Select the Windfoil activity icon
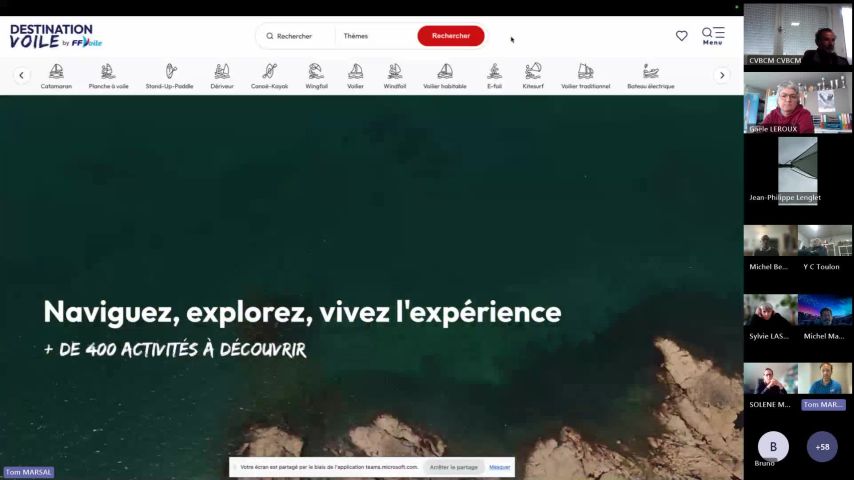Image resolution: width=854 pixels, height=480 pixels. pos(394,76)
